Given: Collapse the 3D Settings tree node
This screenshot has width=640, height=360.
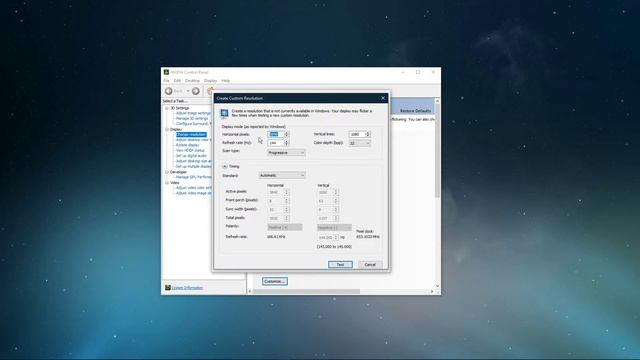Looking at the screenshot, I should pyautogui.click(x=167, y=108).
